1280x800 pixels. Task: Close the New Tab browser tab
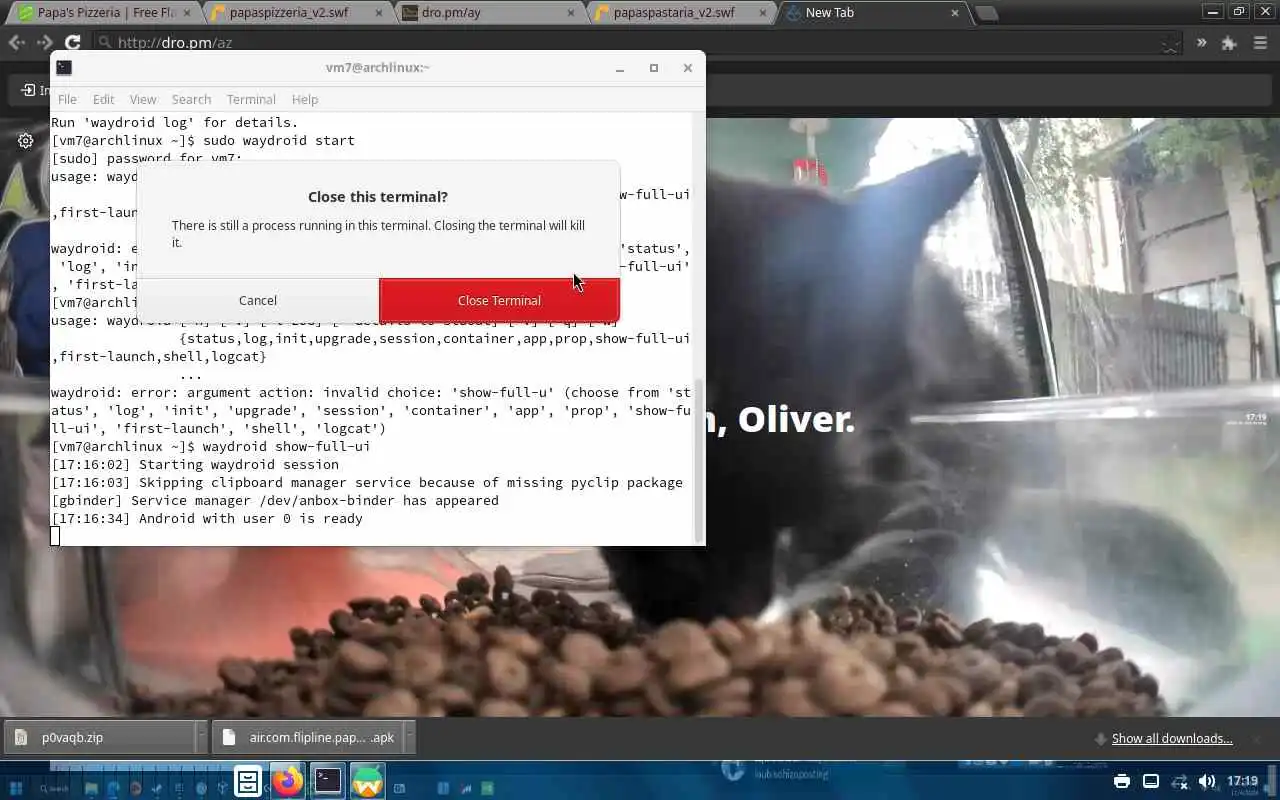coord(955,13)
